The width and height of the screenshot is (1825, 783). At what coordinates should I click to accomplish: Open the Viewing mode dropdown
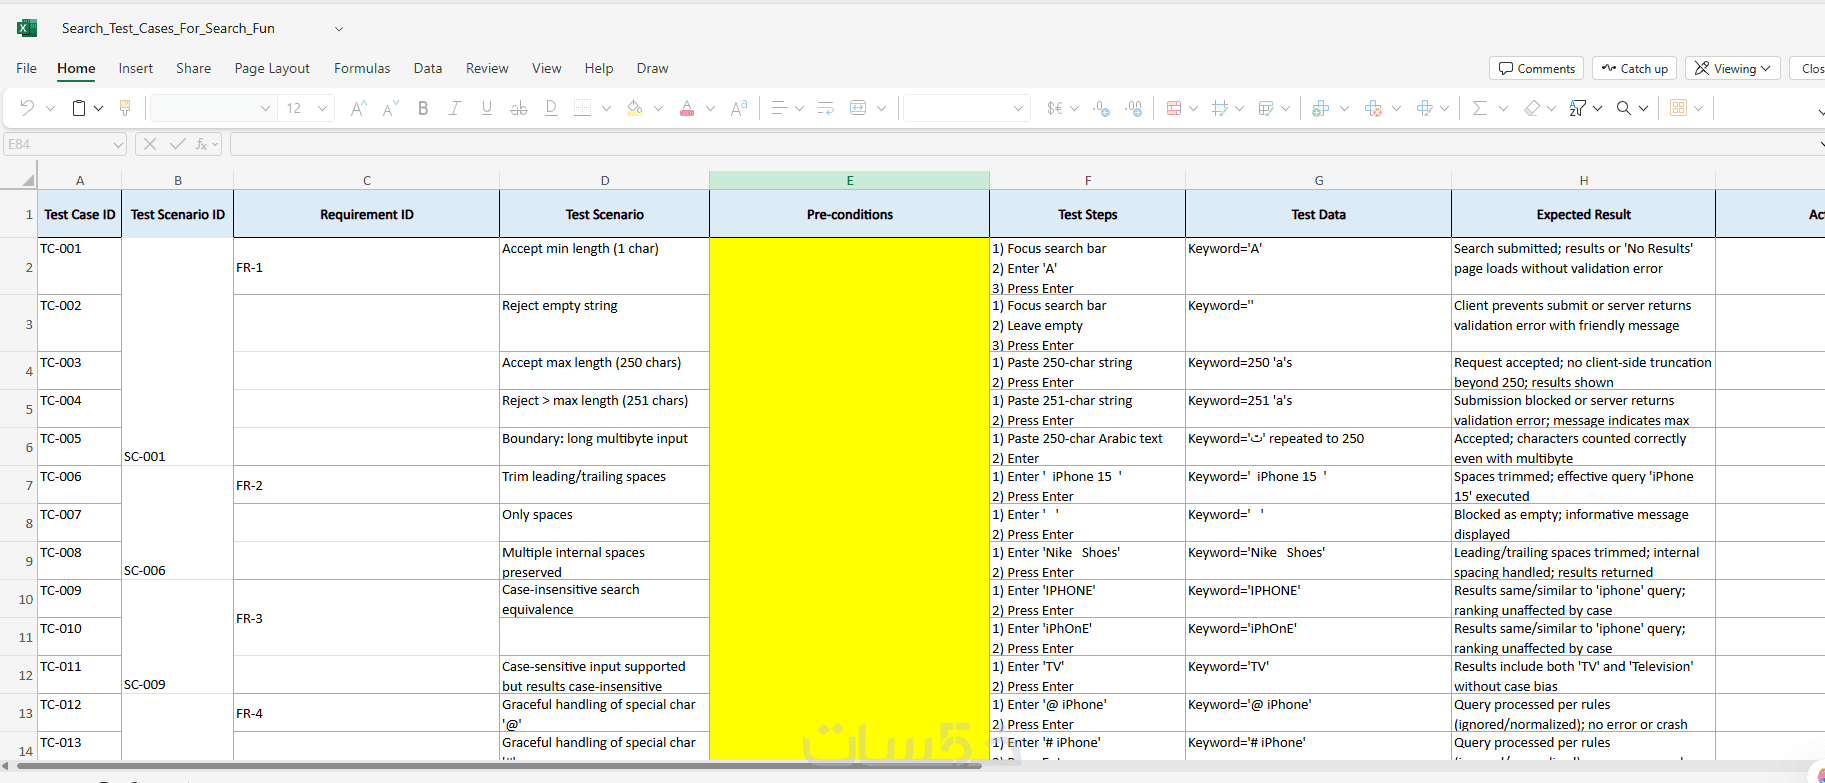coord(1732,68)
